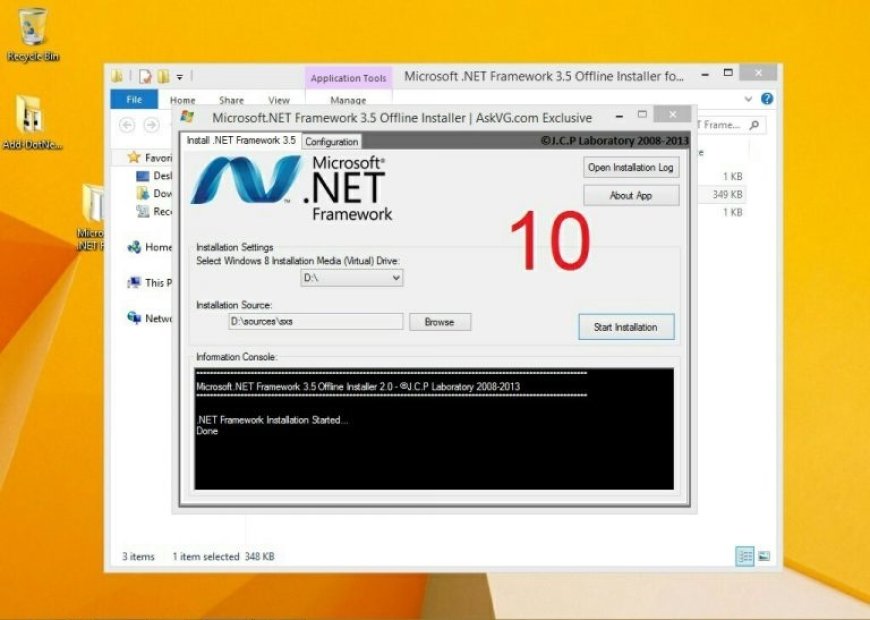This screenshot has height=620, width=870.
Task: Click '1 item selected 348 KB' status text
Action: point(224,556)
